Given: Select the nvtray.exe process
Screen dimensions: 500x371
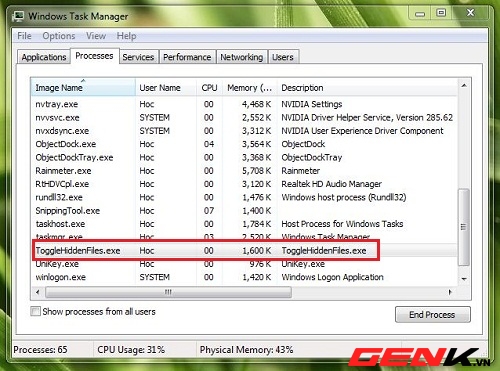Looking at the screenshot, I should tap(245, 104).
